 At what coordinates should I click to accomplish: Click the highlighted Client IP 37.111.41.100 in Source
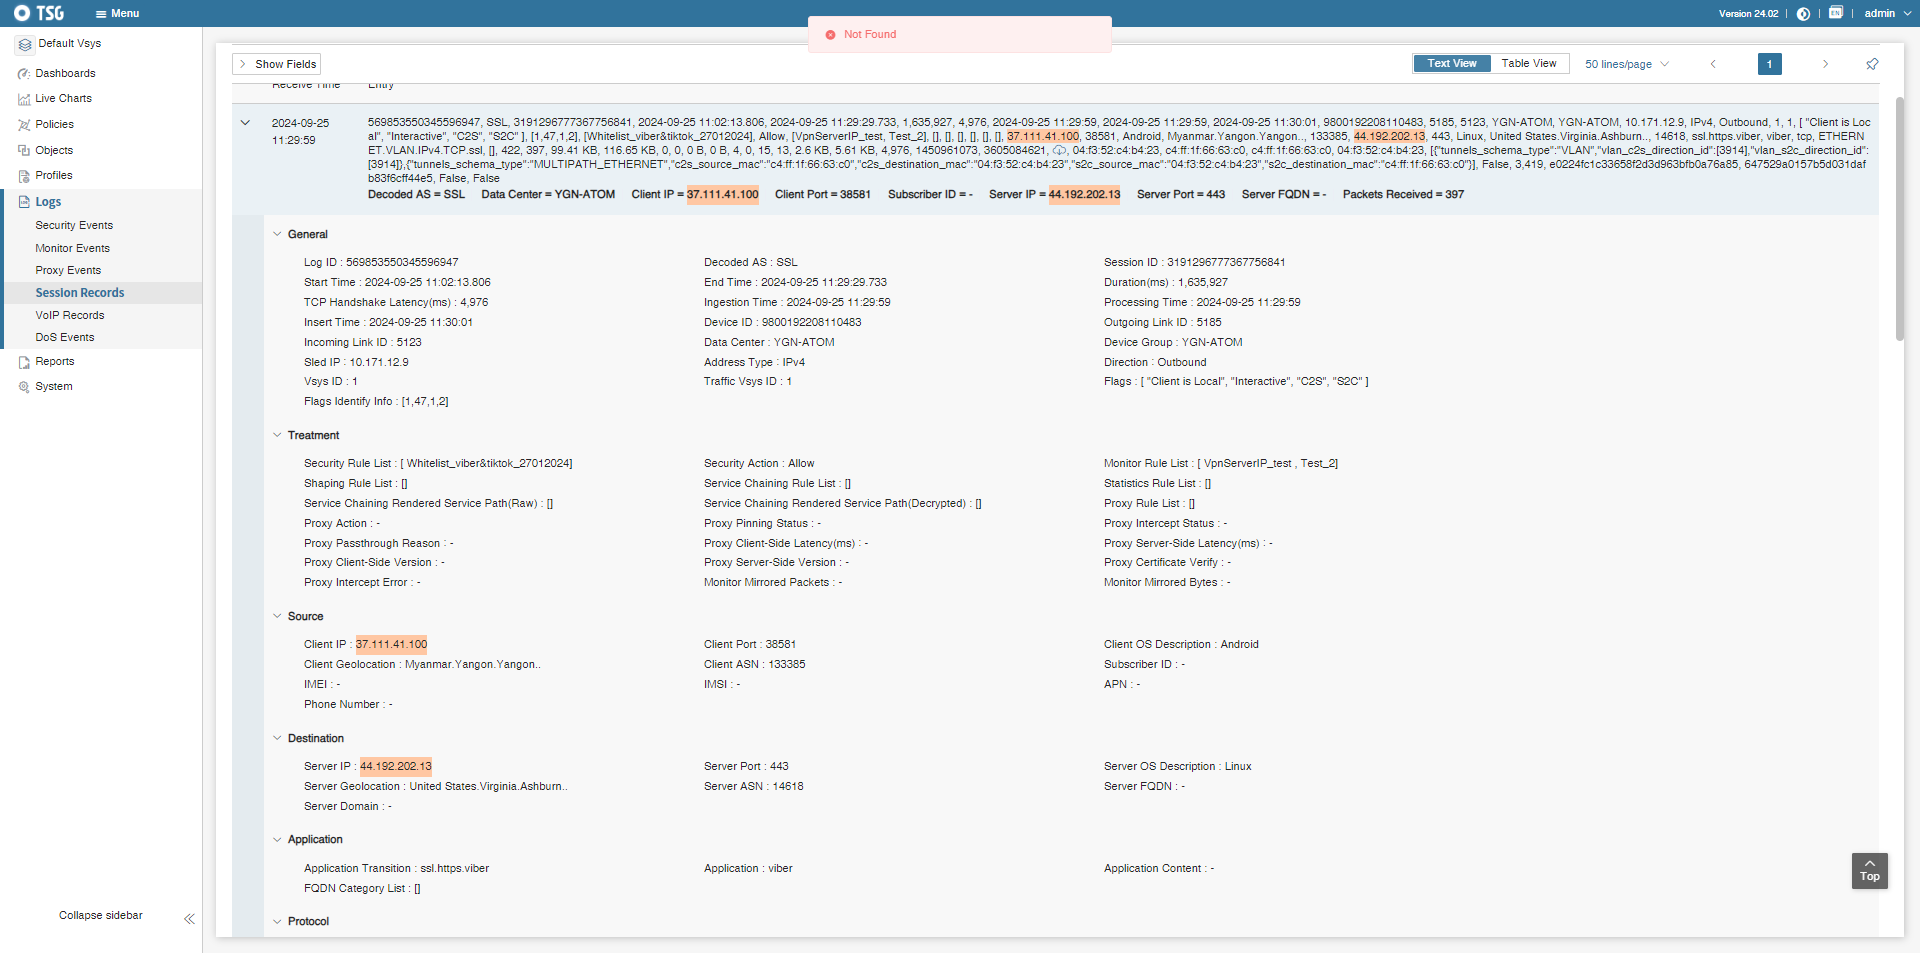pyautogui.click(x=391, y=645)
